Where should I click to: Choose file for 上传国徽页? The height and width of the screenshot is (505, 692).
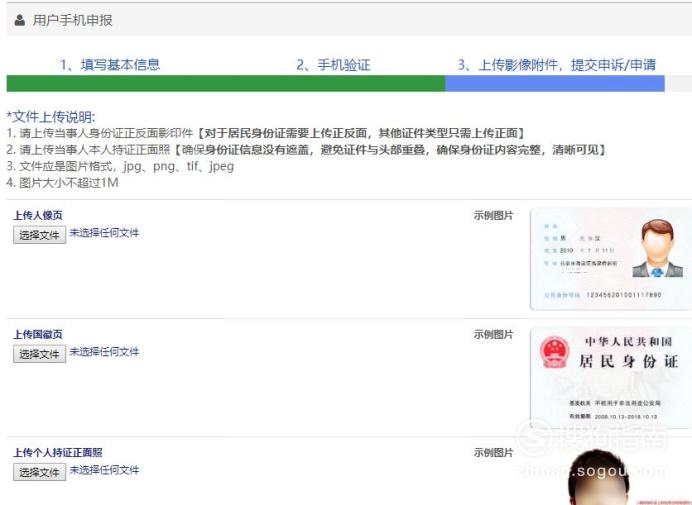click(39, 354)
